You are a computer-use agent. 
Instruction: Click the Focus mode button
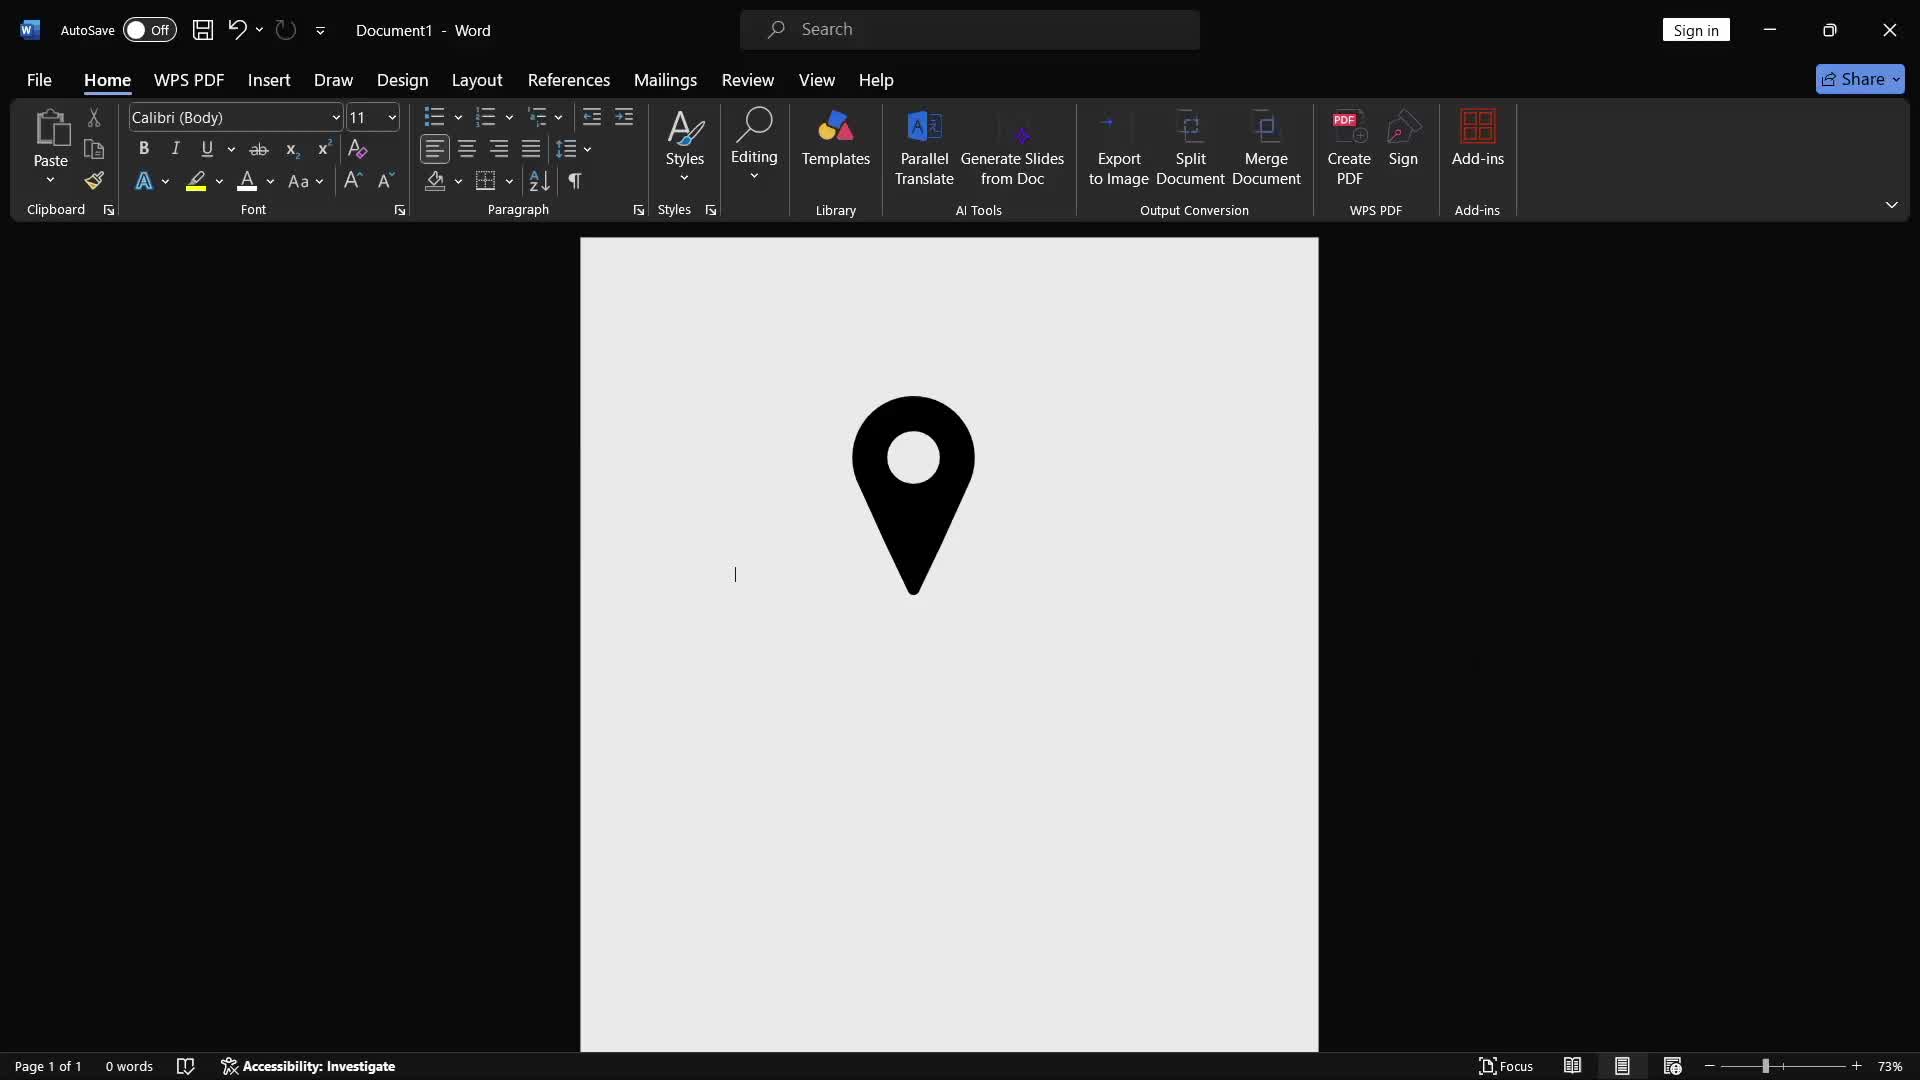point(1506,1066)
